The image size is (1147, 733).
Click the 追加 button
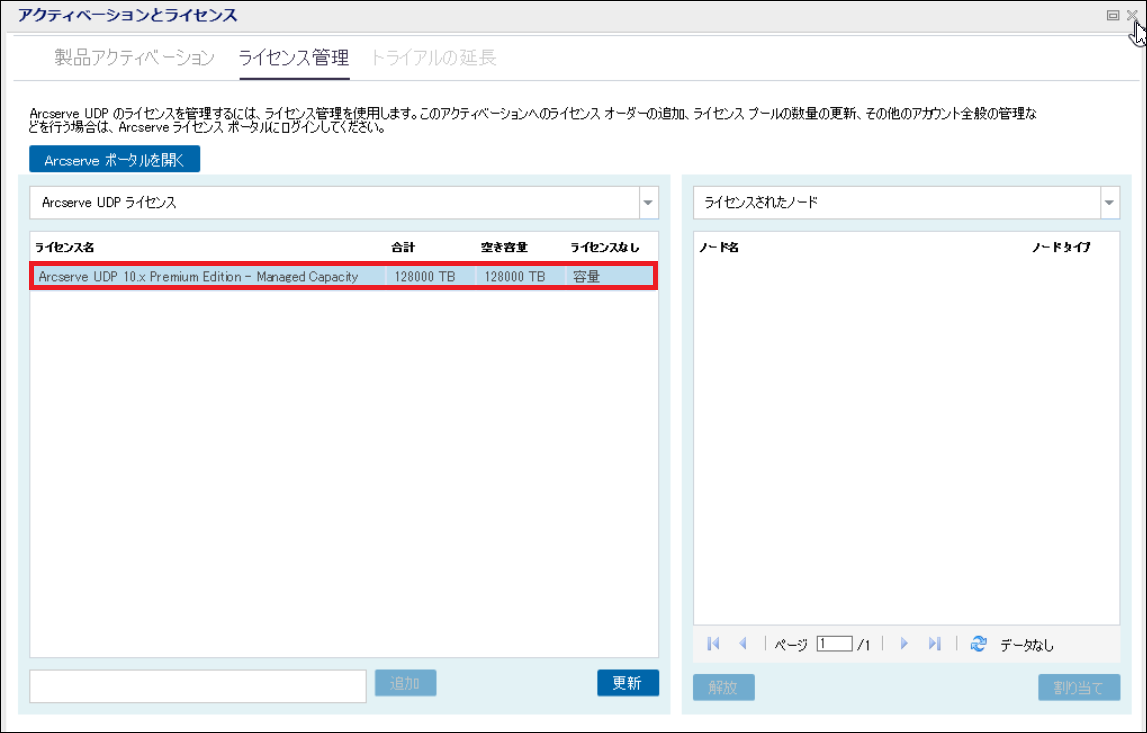click(405, 683)
